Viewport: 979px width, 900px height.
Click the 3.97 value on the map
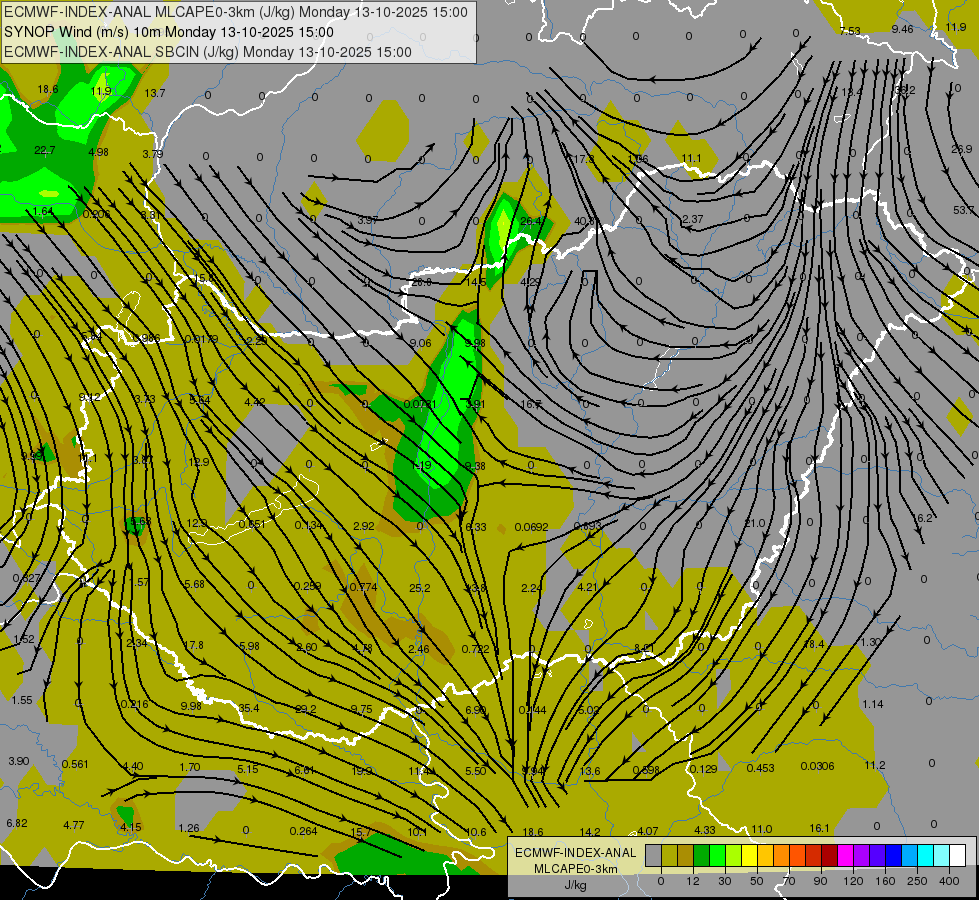[x=368, y=220]
